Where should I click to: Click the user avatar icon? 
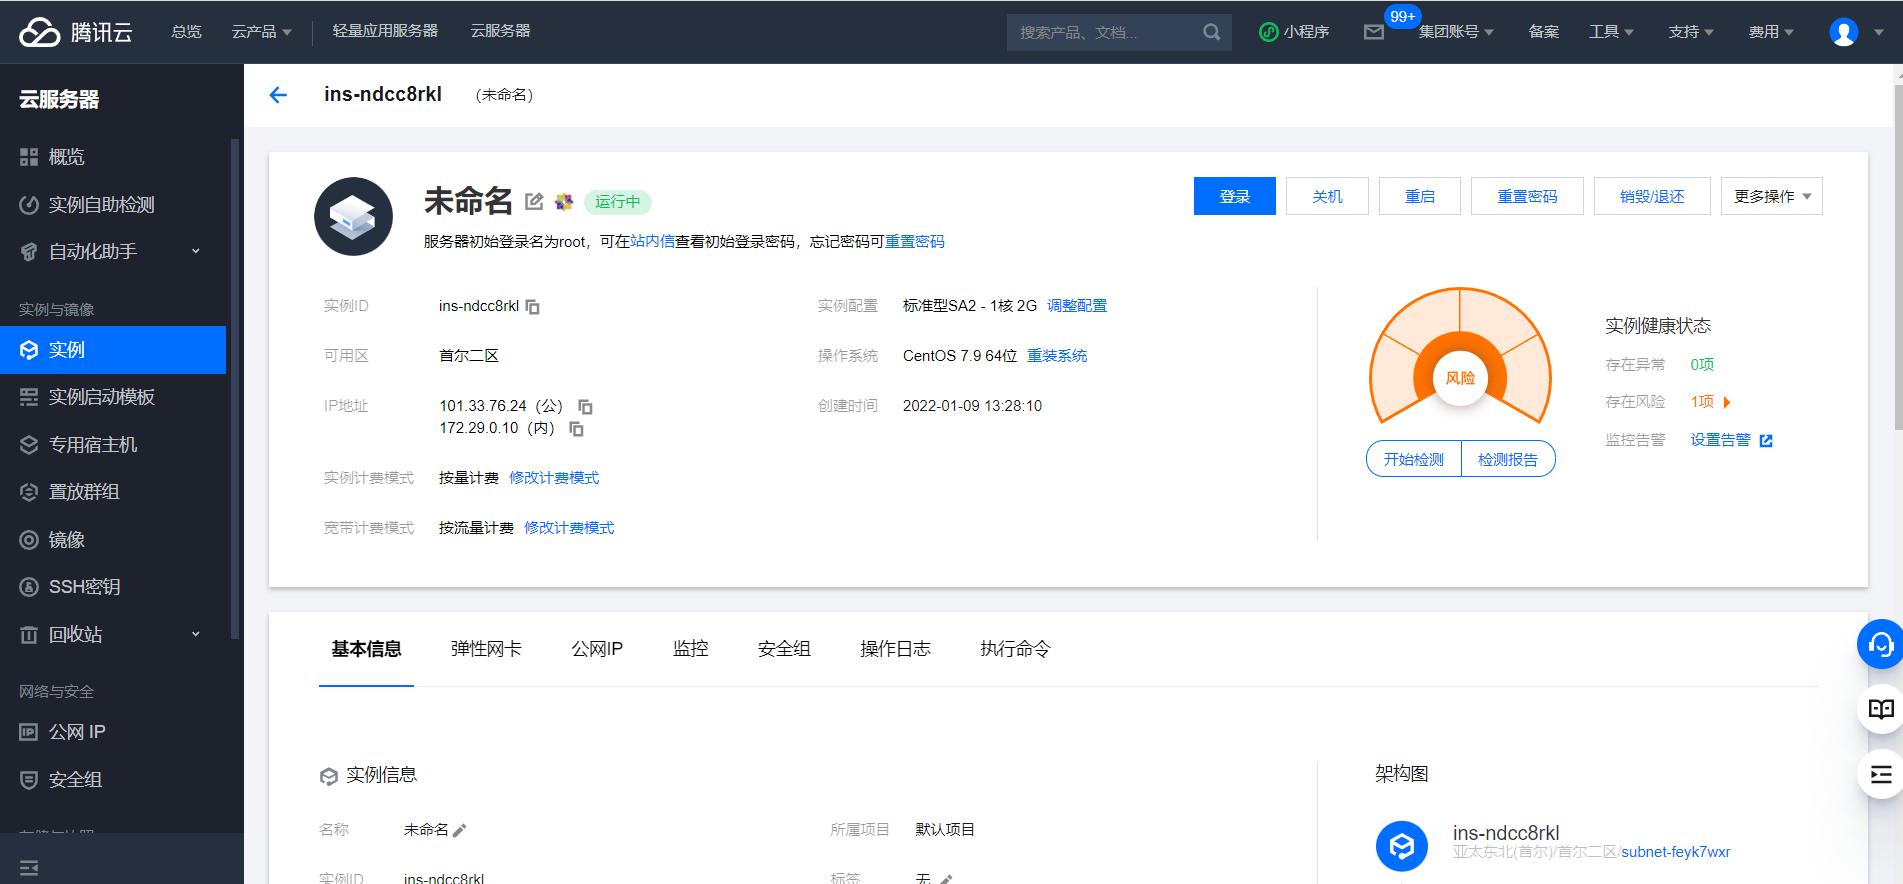pyautogui.click(x=1843, y=32)
